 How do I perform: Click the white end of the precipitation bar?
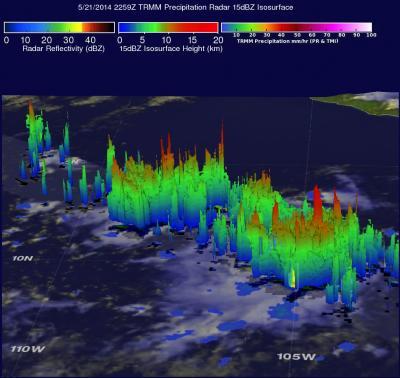(x=365, y=27)
